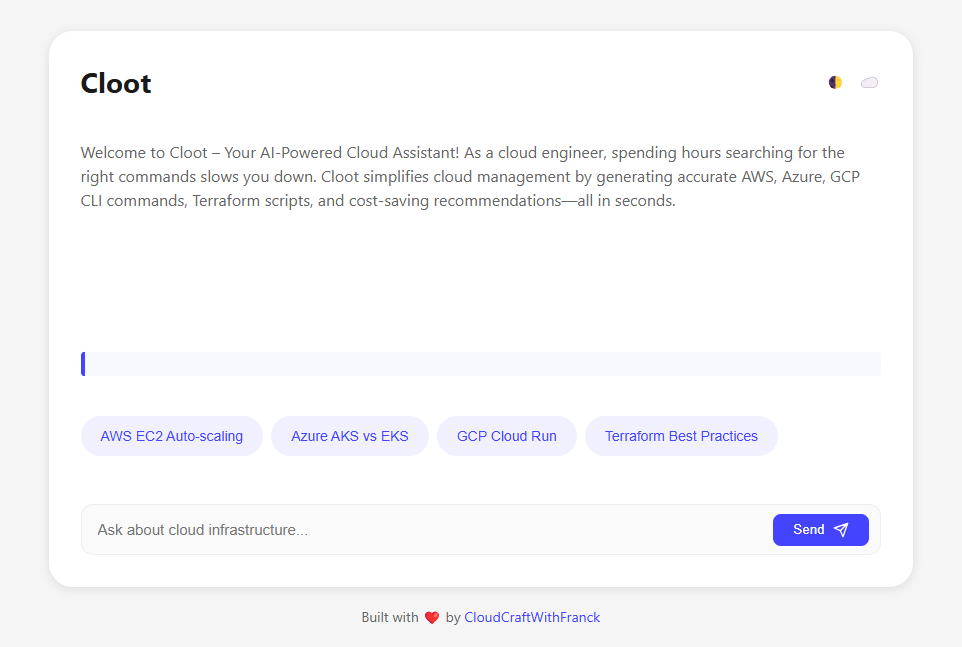Toggle the half-moon dark mode icon
The height and width of the screenshot is (647, 962).
tap(835, 82)
